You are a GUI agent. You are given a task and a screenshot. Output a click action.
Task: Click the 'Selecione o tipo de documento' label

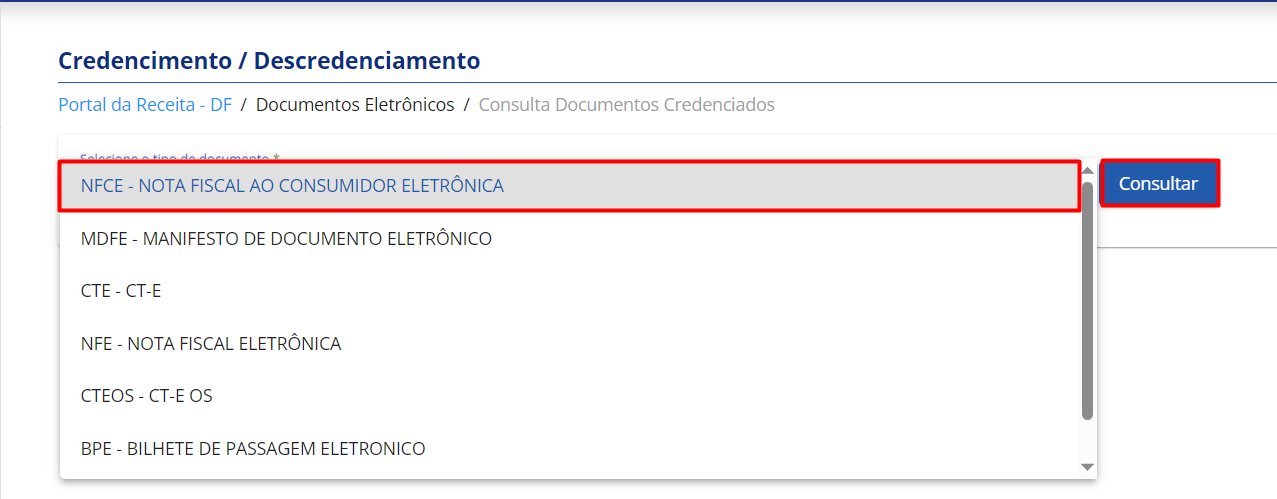180,157
